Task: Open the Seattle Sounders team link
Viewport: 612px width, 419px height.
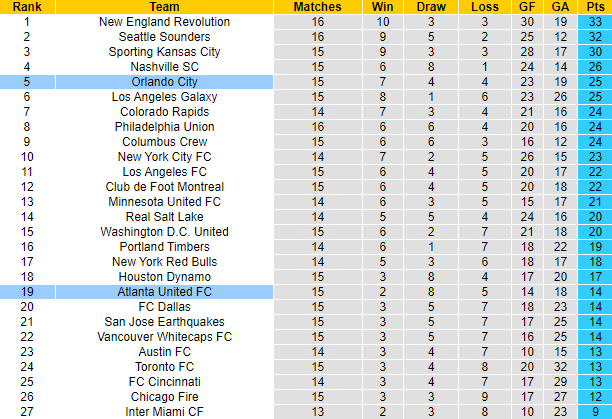Action: coord(164,36)
